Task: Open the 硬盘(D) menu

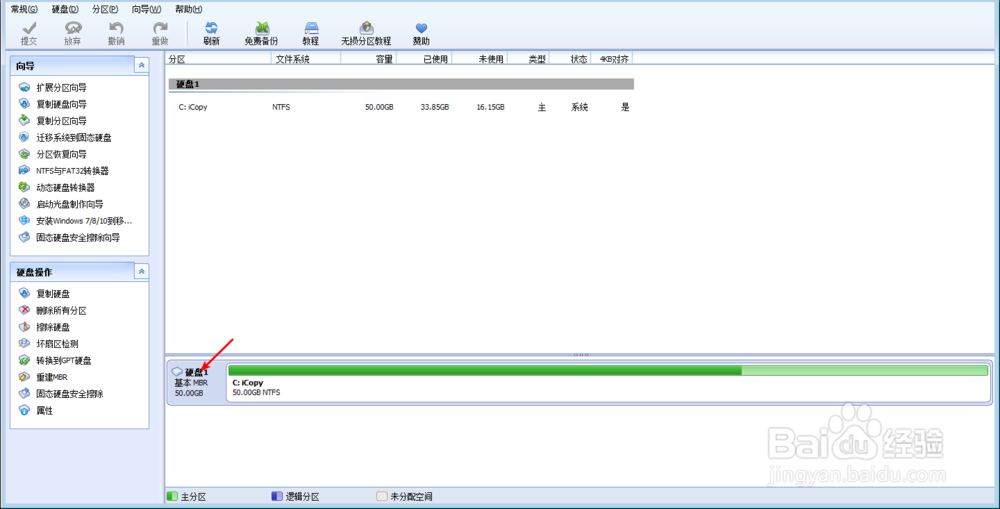Action: click(65, 9)
